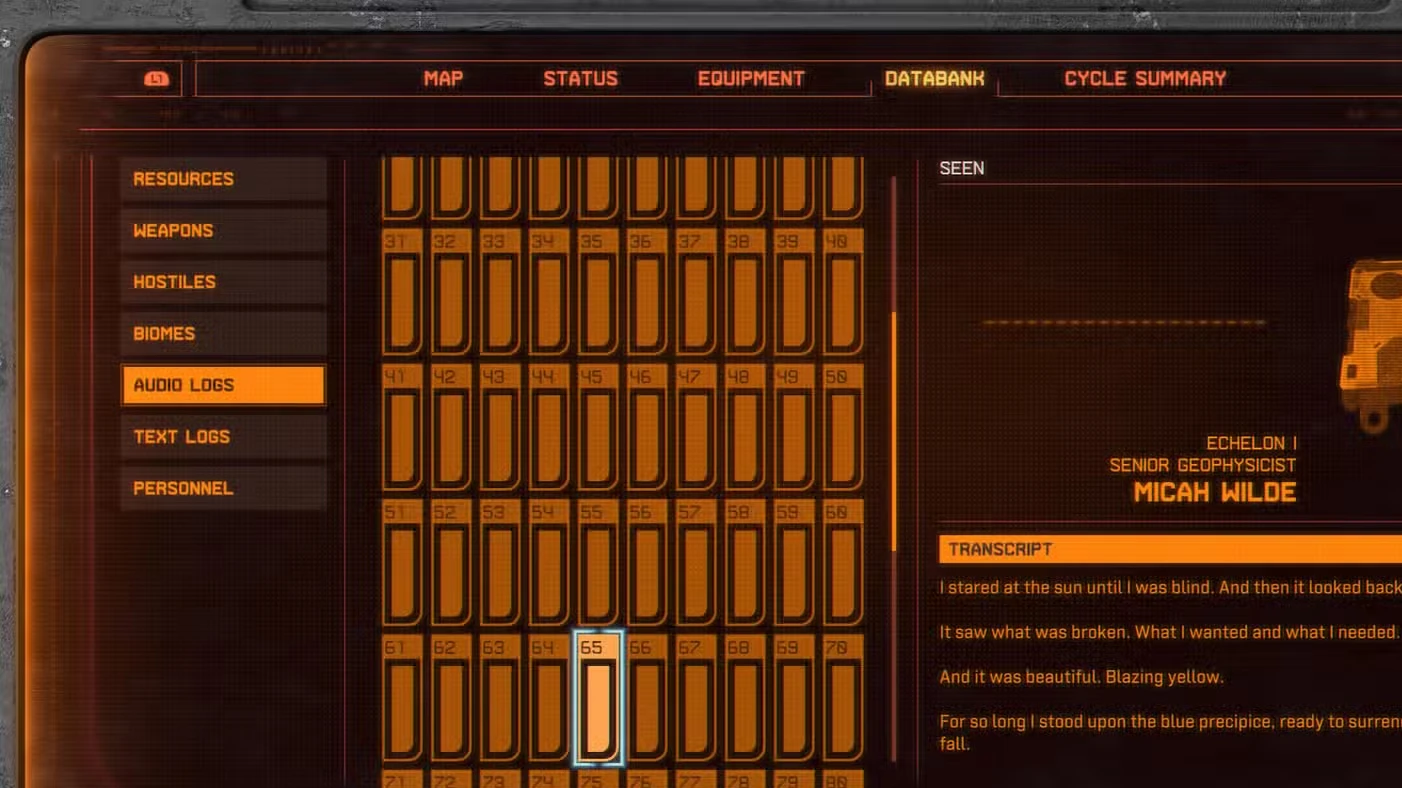Select audio log 43
This screenshot has width=1402, height=788.
pyautogui.click(x=499, y=427)
